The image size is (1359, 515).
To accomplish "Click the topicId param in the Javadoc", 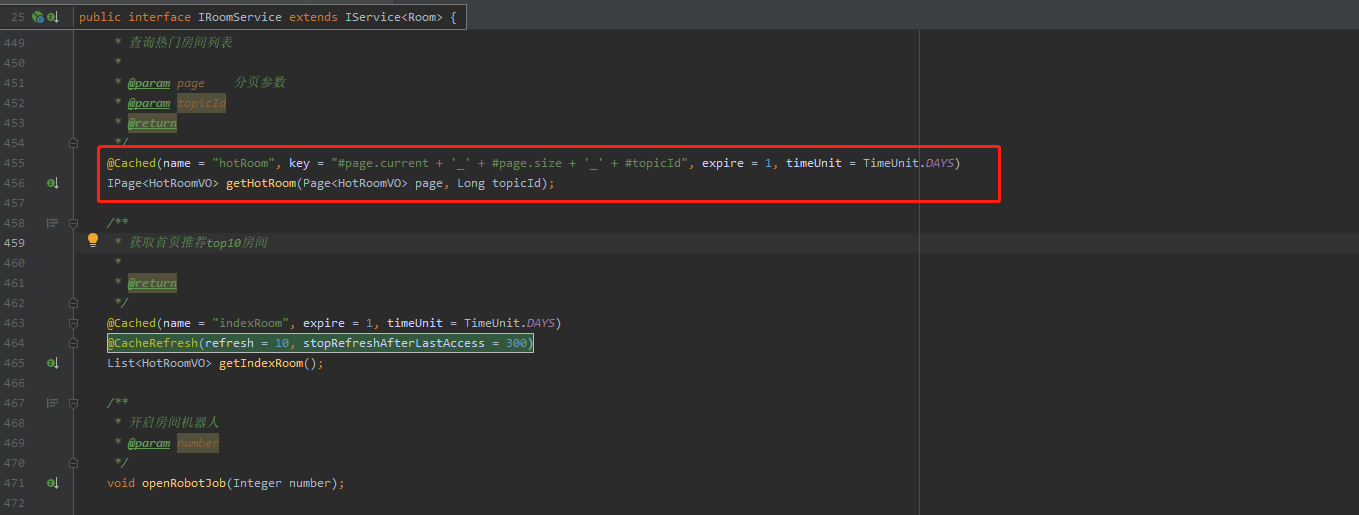I will point(202,103).
